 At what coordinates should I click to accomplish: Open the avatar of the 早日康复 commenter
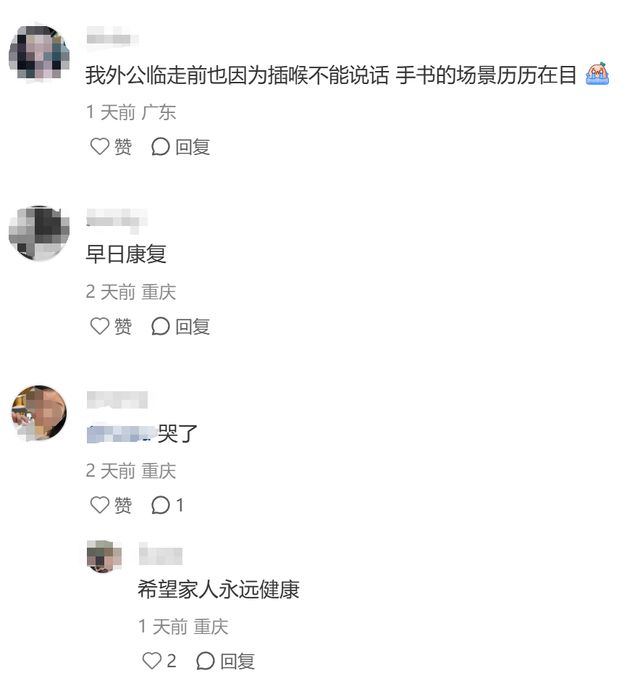[x=39, y=233]
